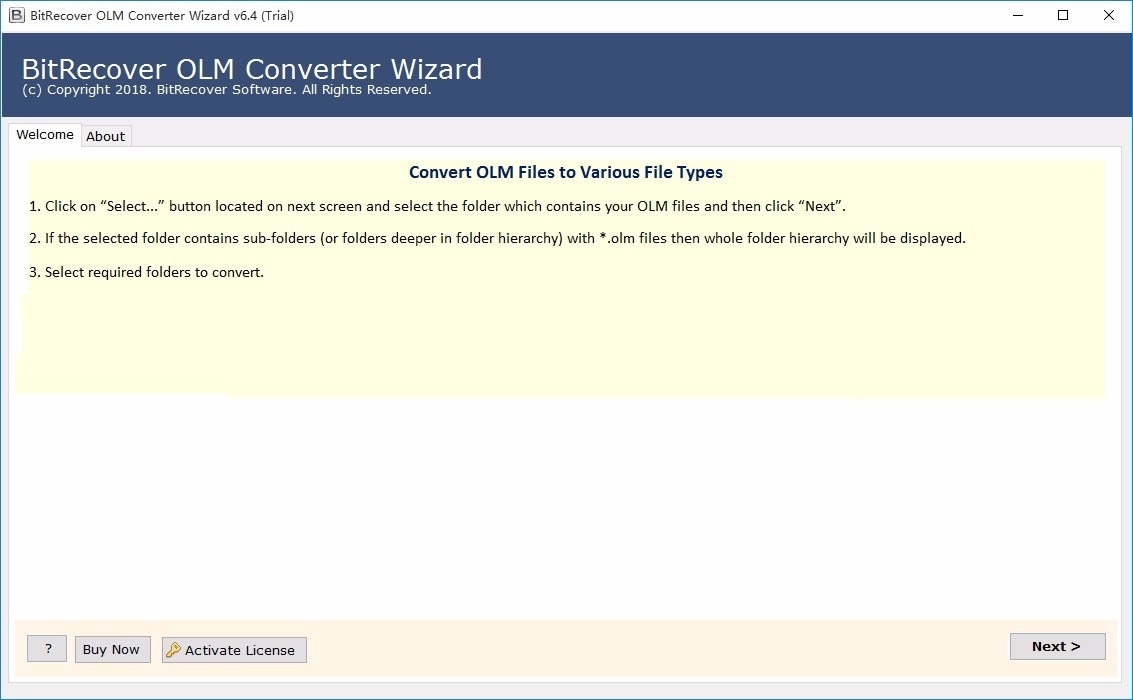Click the BitRecover app icon in title bar
Screen dimensions: 1133x700
pos(16,15)
